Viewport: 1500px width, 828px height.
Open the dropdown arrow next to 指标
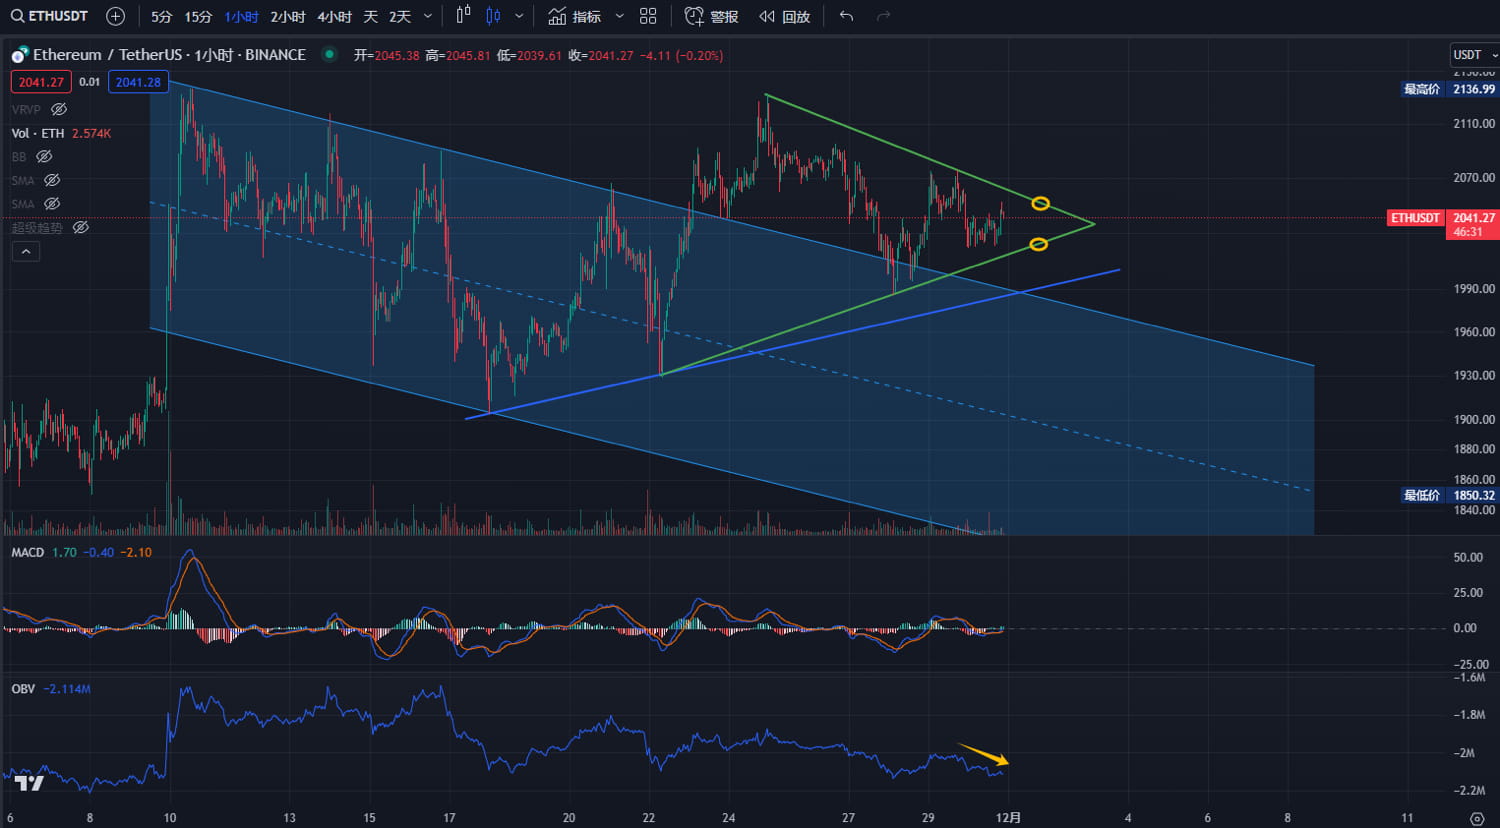pyautogui.click(x=619, y=16)
